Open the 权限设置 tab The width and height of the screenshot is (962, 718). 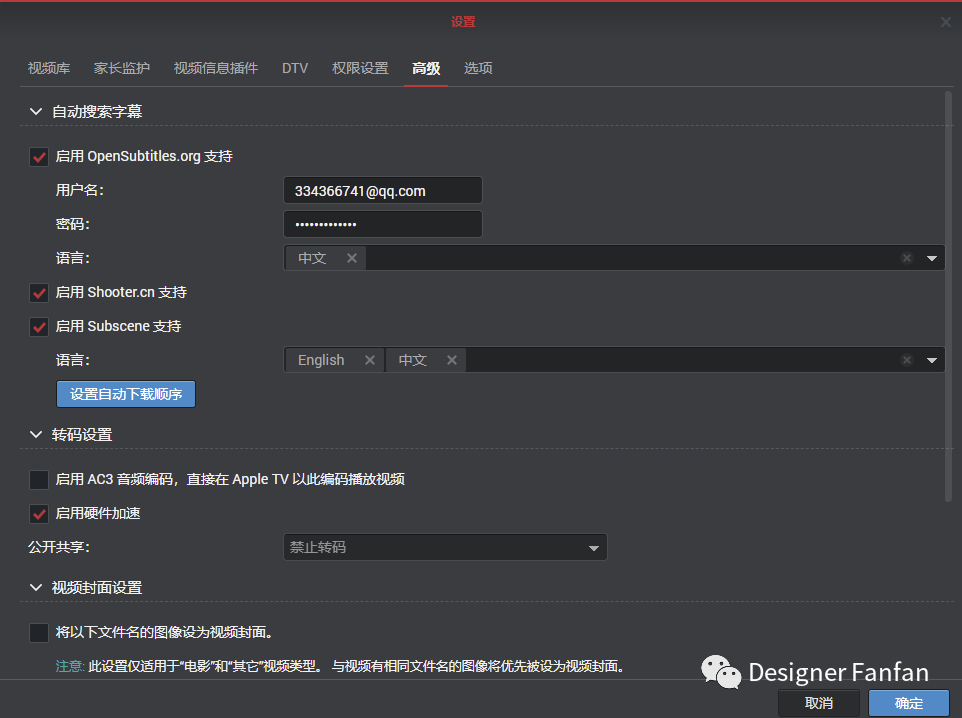point(360,68)
